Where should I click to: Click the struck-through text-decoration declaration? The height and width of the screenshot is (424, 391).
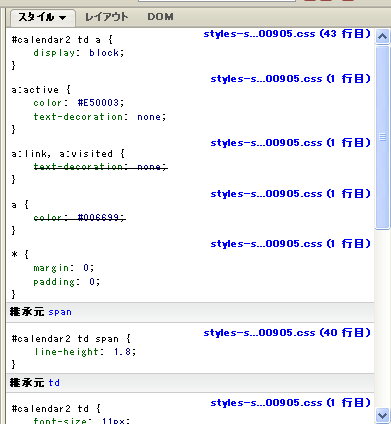coord(101,167)
